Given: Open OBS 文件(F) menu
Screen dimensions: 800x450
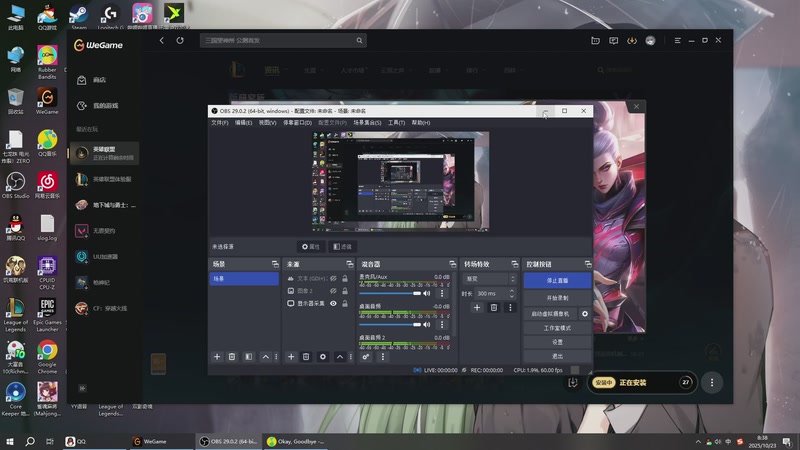Looking at the screenshot, I should [x=220, y=123].
